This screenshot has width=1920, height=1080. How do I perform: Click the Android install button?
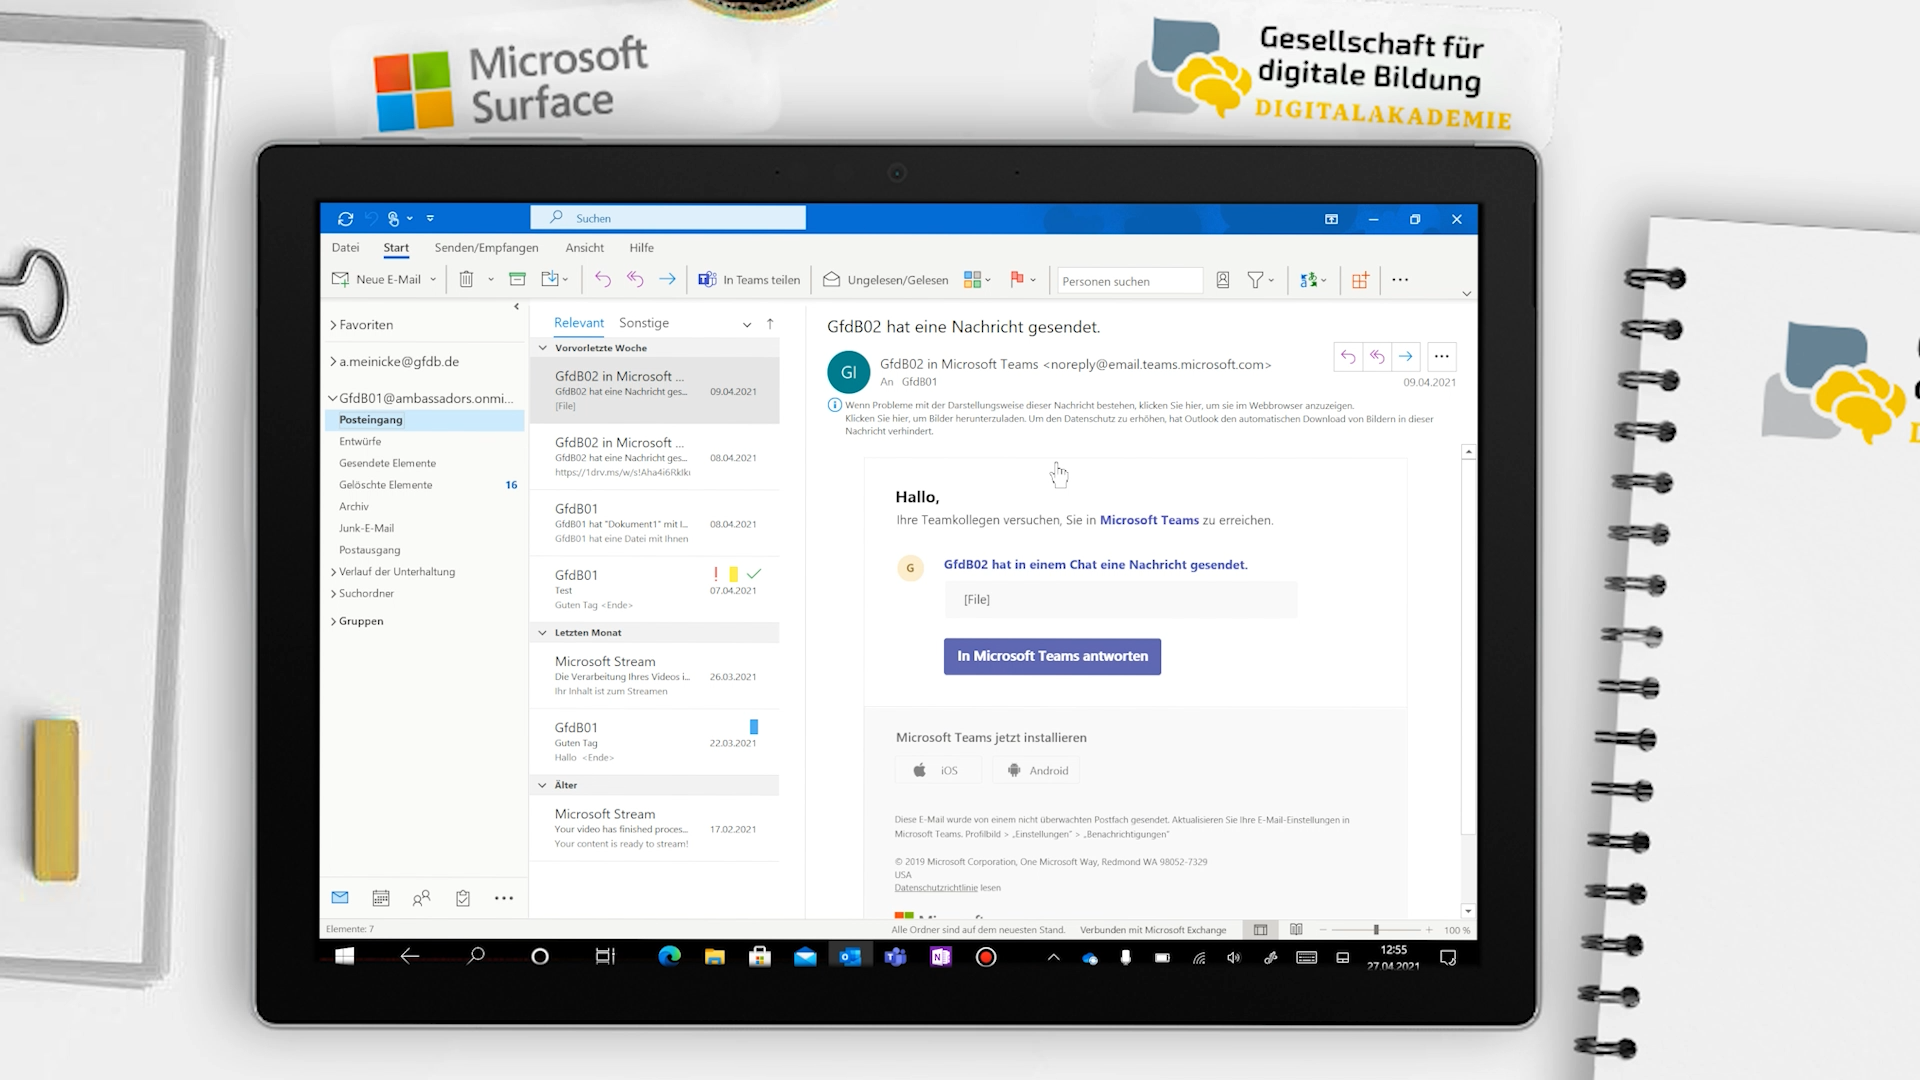tap(1038, 771)
